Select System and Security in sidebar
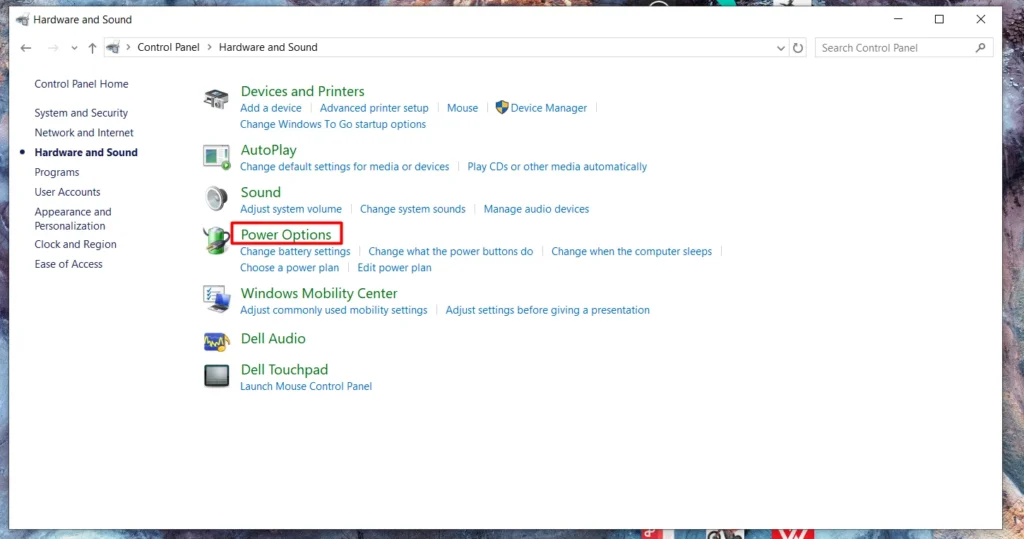The width and height of the screenshot is (1024, 539). 81,113
